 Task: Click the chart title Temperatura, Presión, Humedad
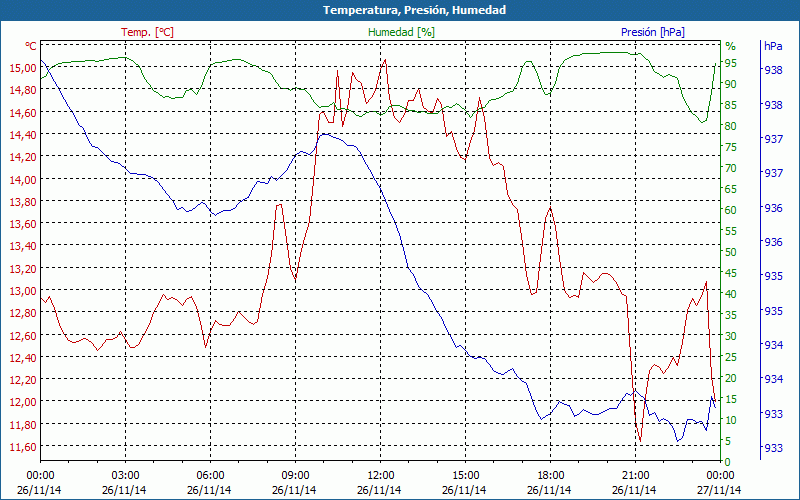click(x=414, y=10)
